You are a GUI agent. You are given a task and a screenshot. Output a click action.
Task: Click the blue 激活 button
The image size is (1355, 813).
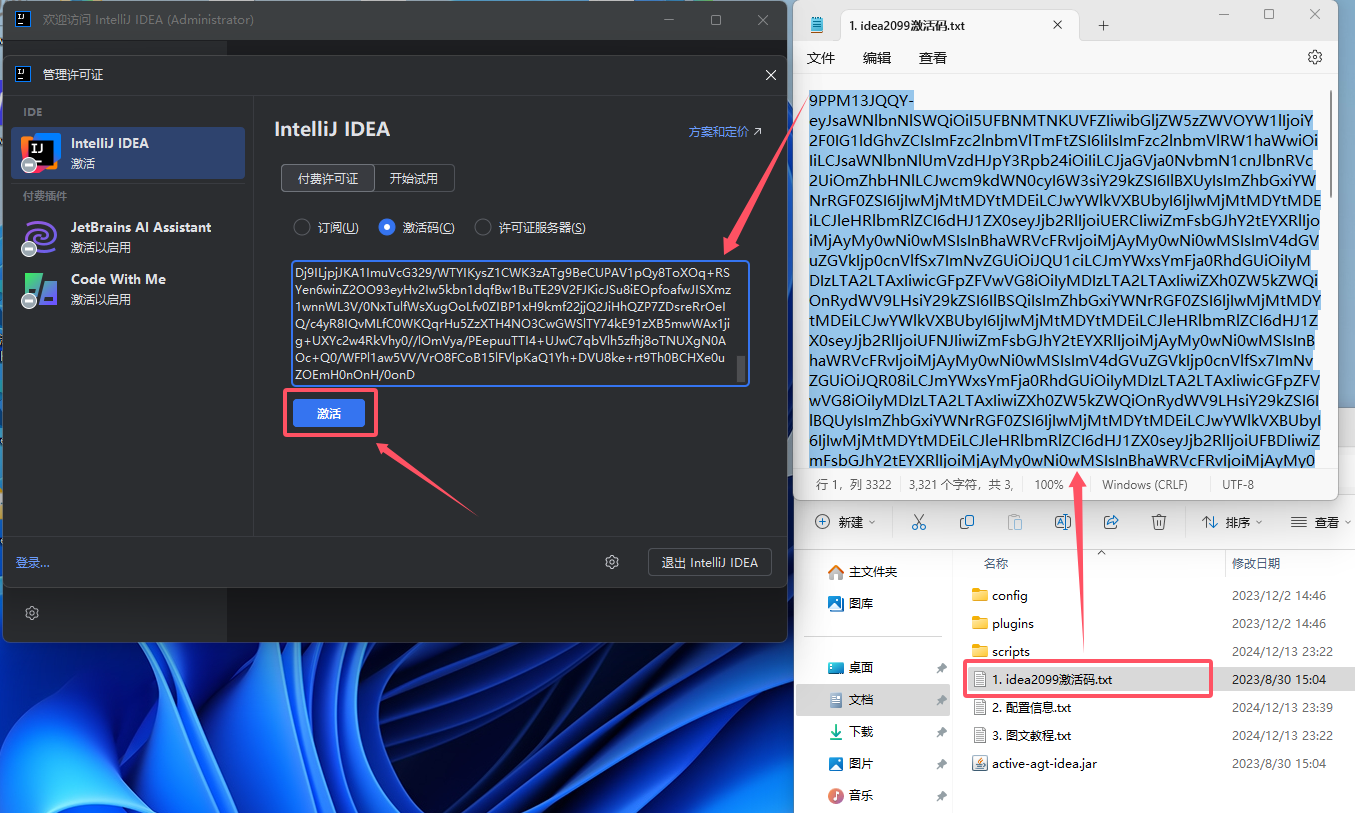point(328,413)
